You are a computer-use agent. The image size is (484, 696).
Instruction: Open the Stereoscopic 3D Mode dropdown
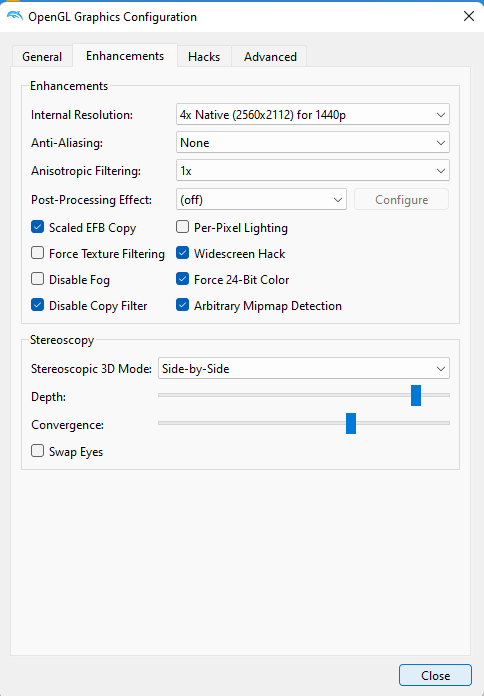tap(304, 368)
